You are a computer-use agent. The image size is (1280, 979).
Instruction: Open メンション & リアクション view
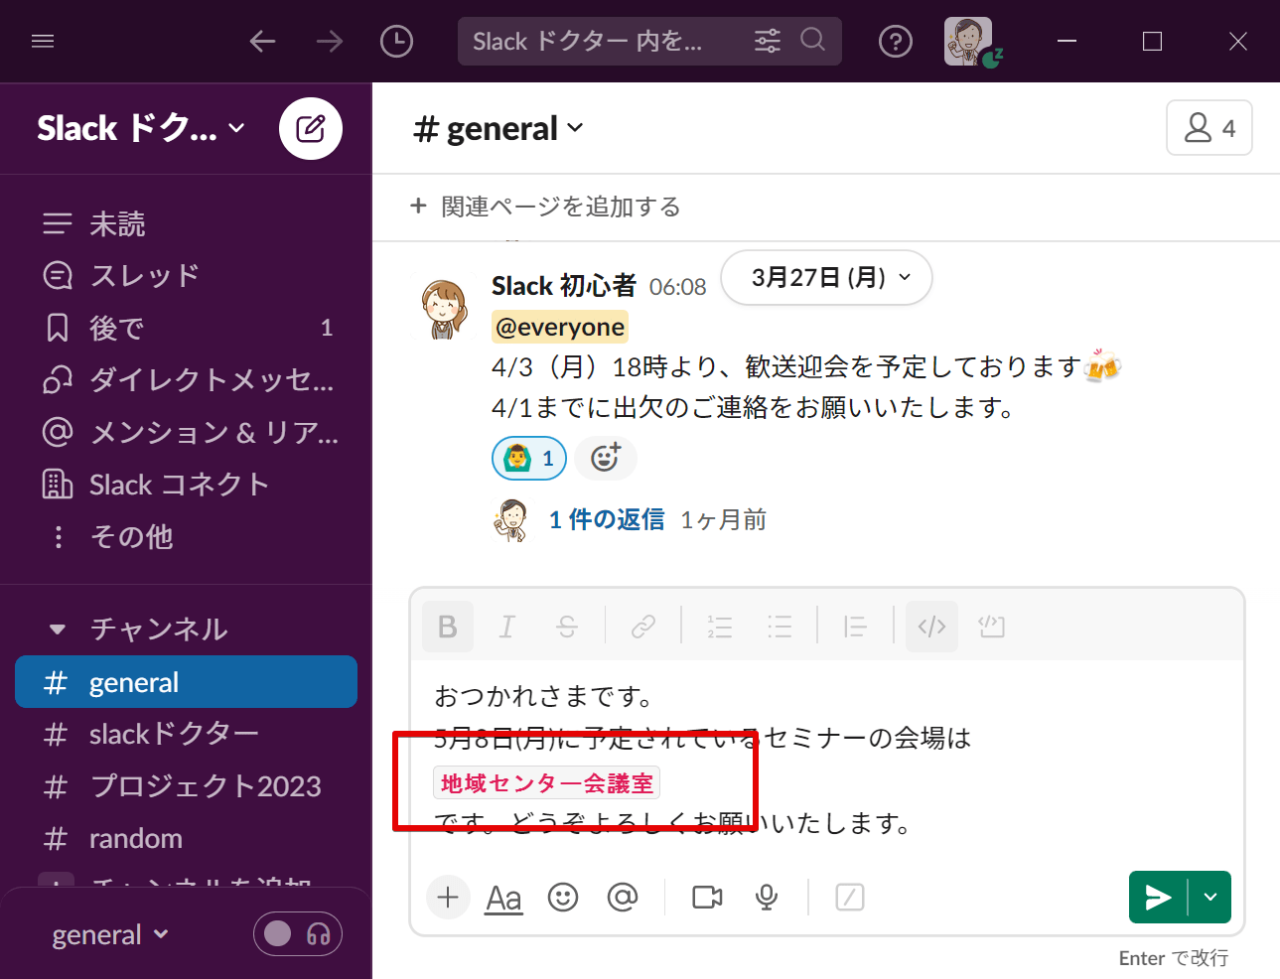click(186, 432)
